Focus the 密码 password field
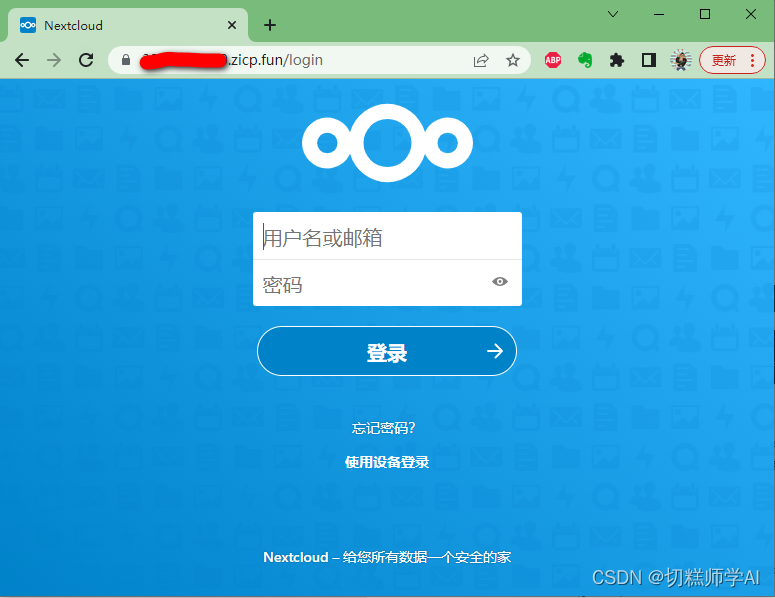Image resolution: width=775 pixels, height=598 pixels. [388, 283]
